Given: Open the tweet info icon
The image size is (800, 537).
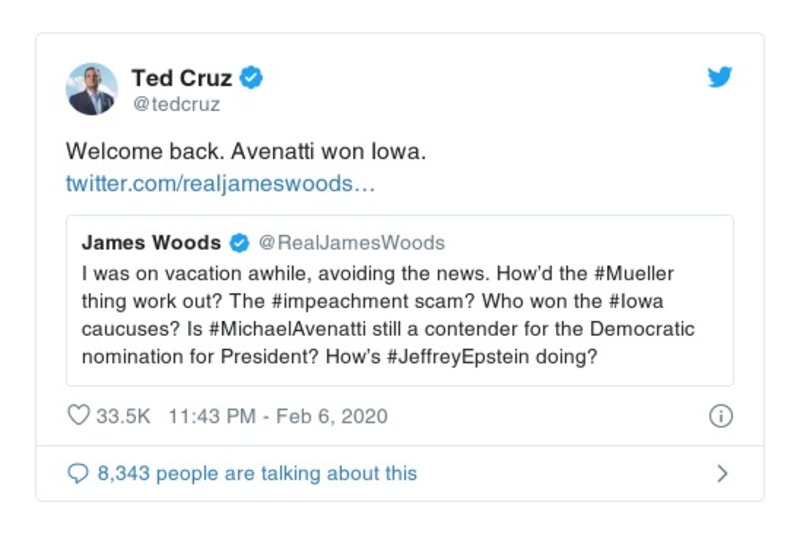Looking at the screenshot, I should coord(720,417).
